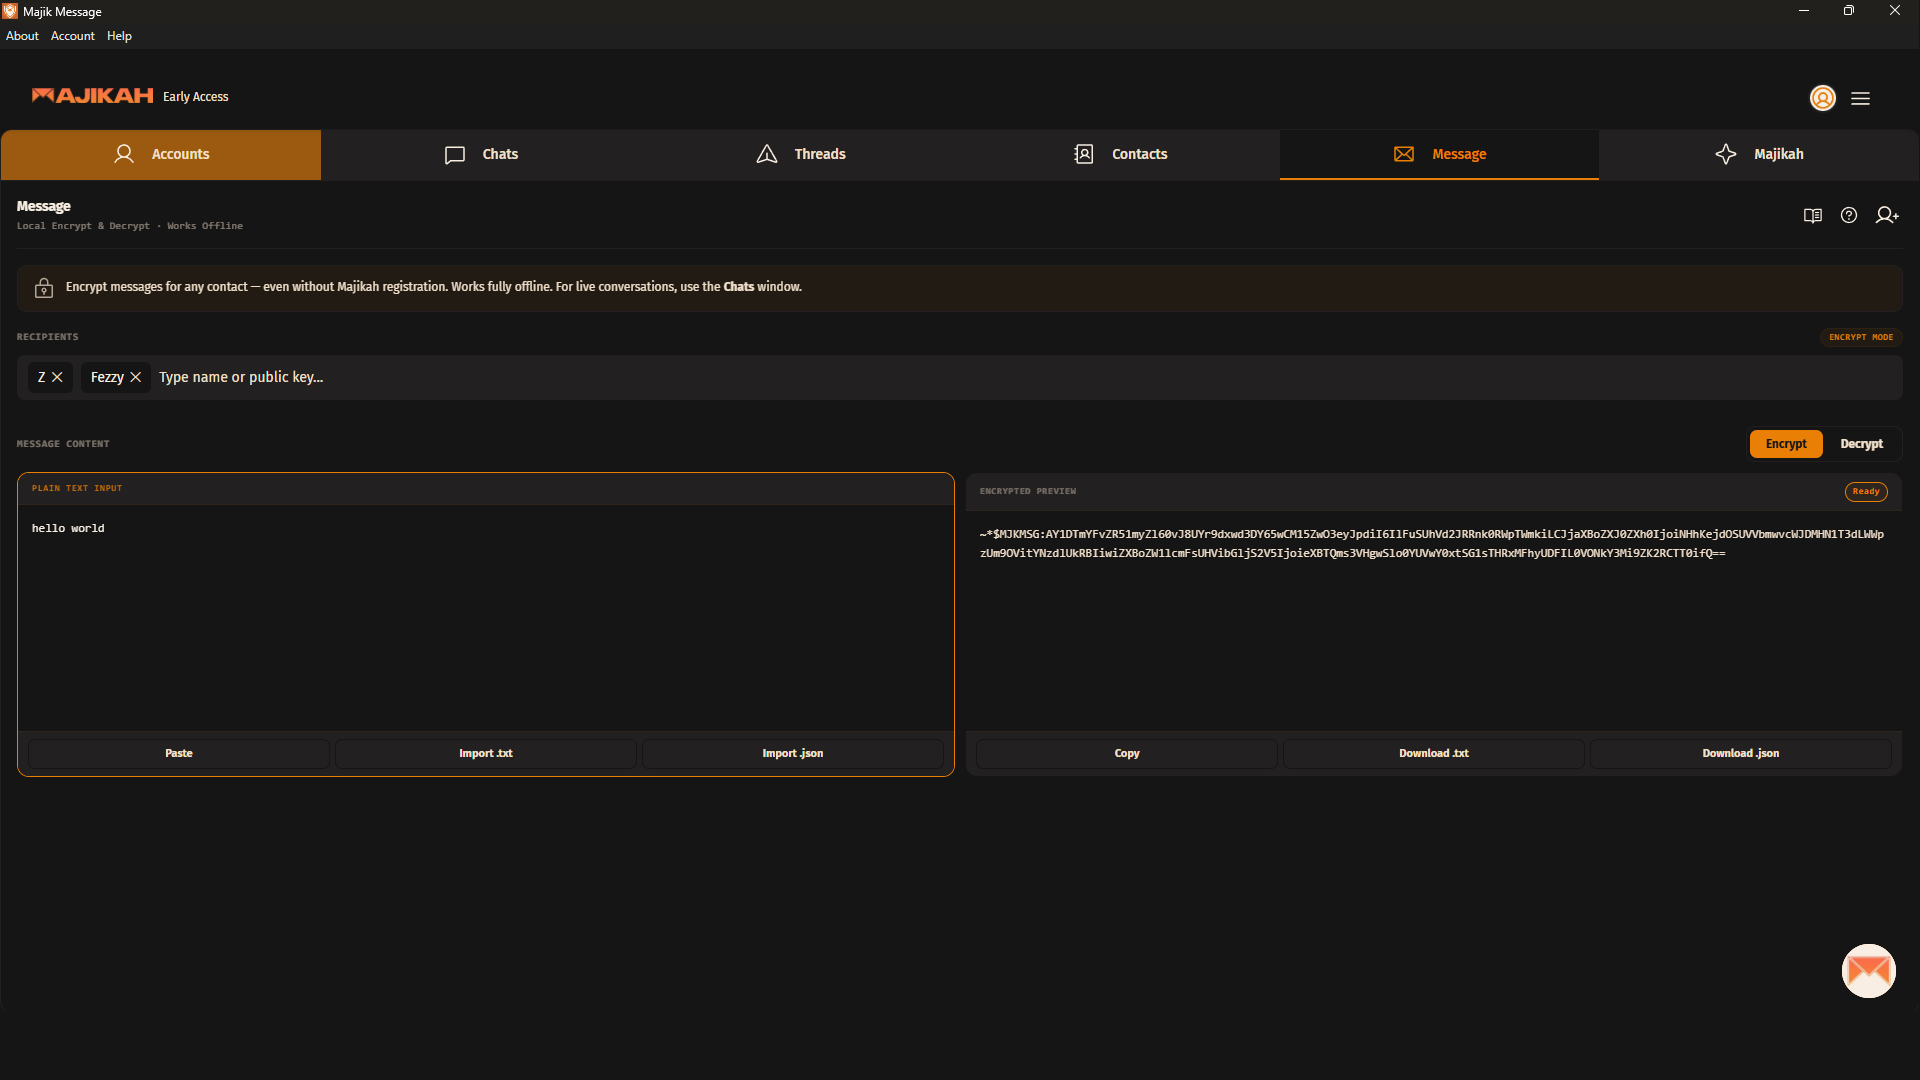Click the help question mark icon
The height and width of the screenshot is (1080, 1920).
1849,216
